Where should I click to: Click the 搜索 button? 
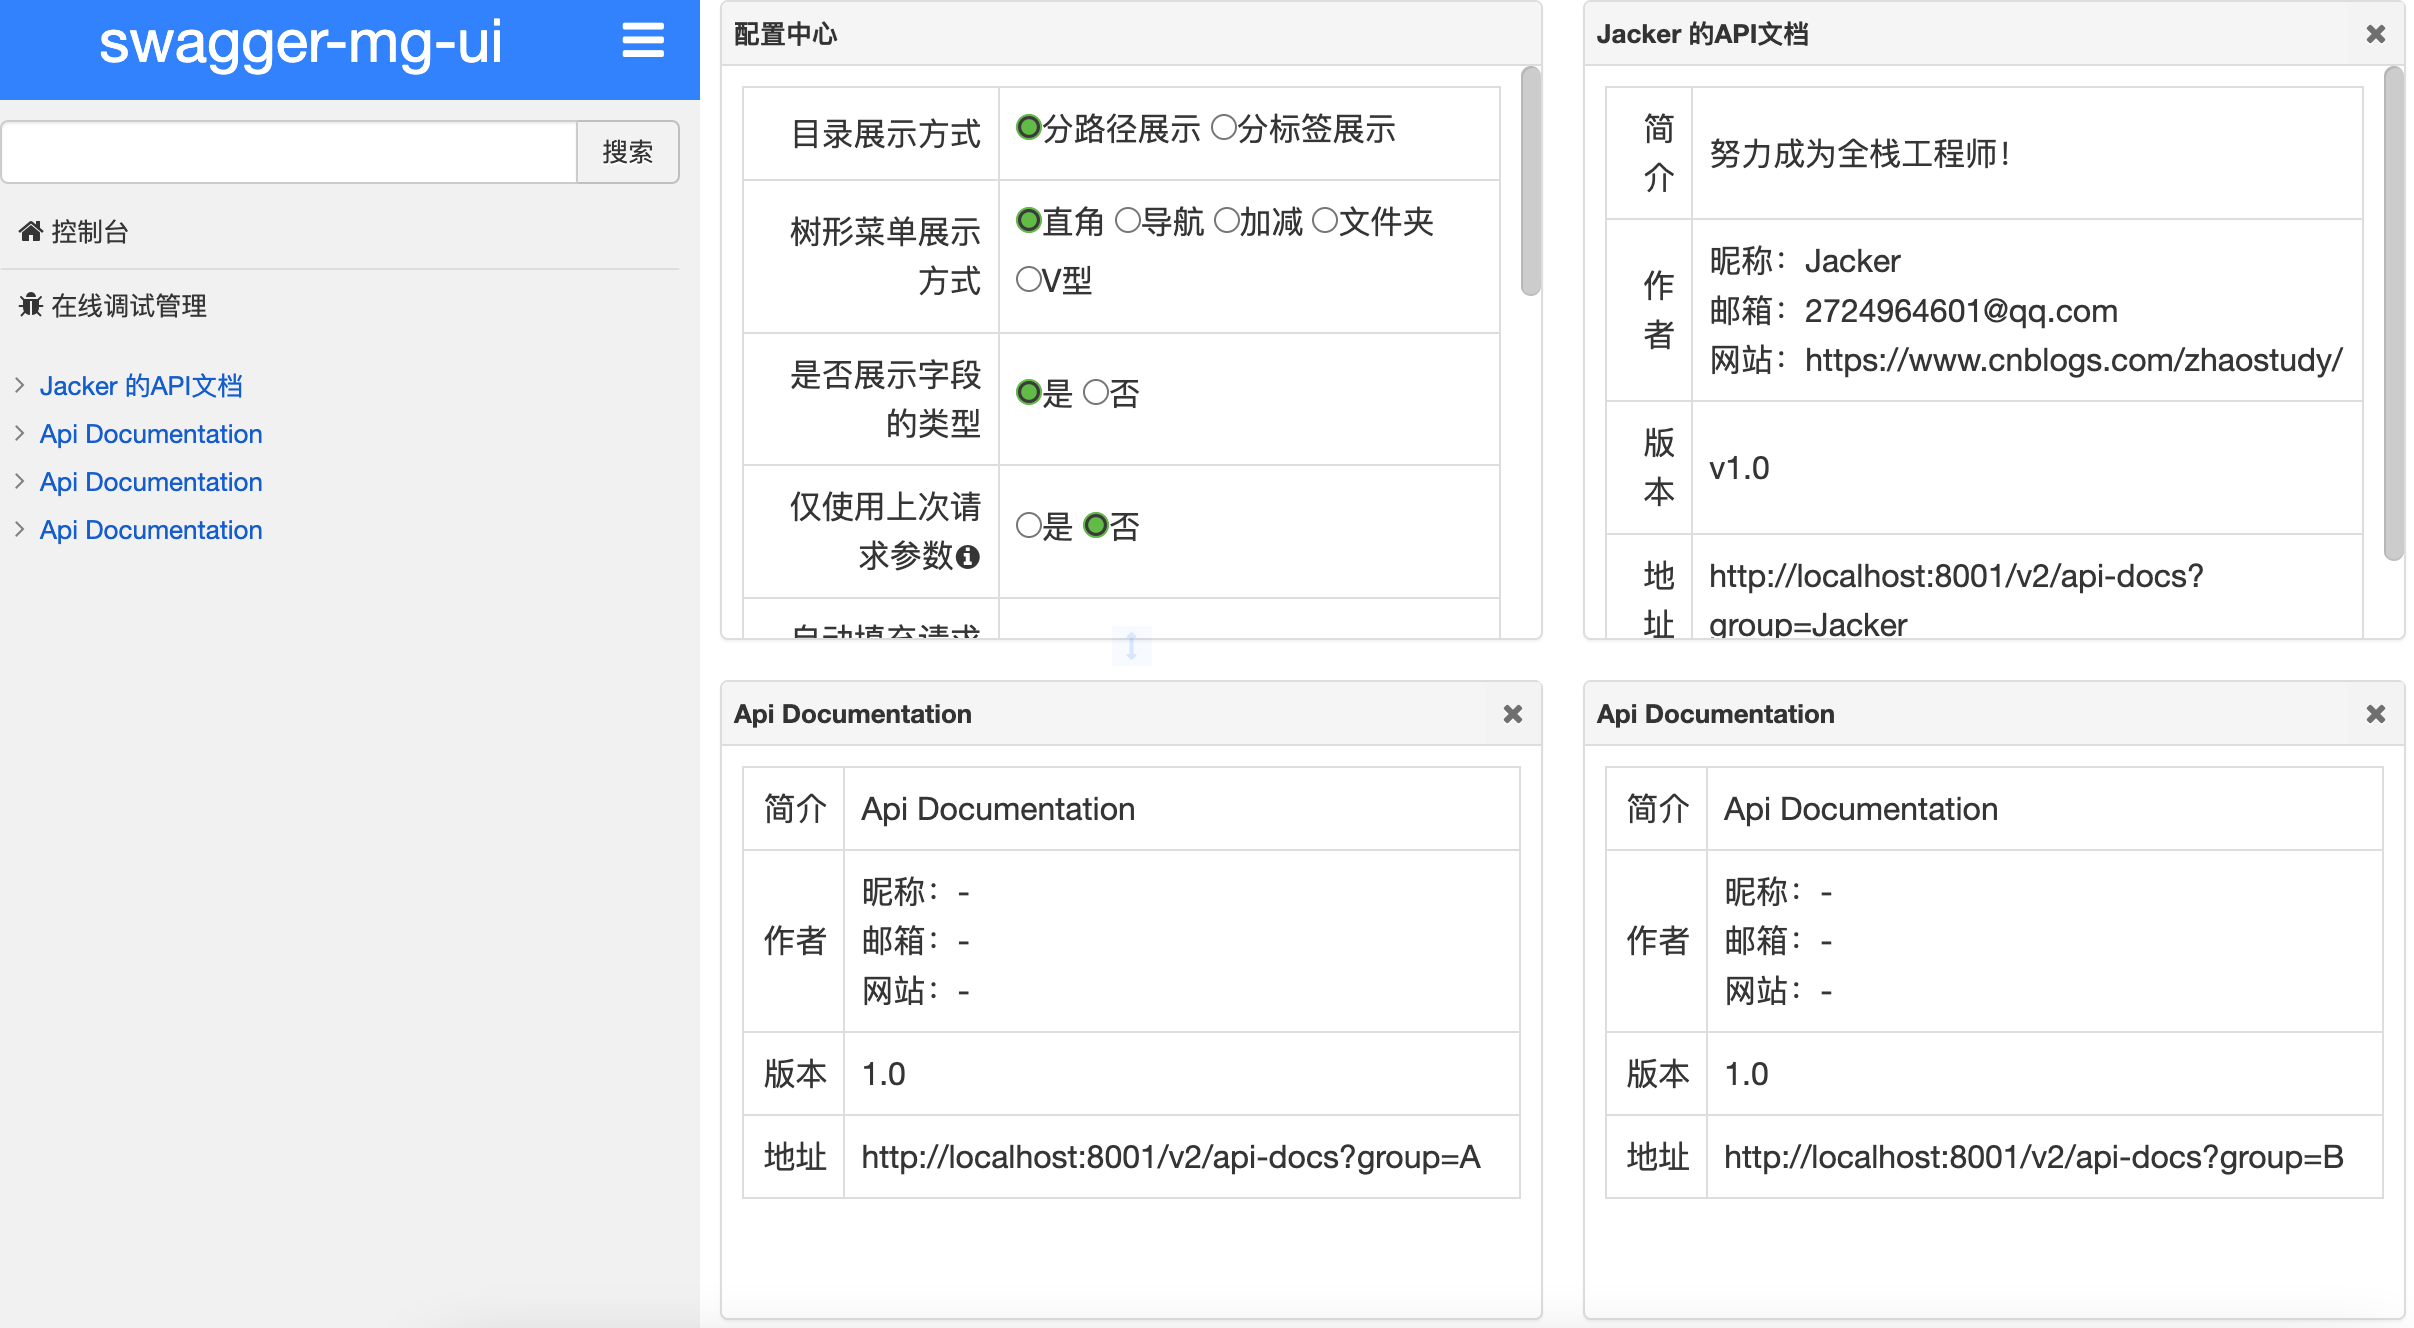coord(627,152)
